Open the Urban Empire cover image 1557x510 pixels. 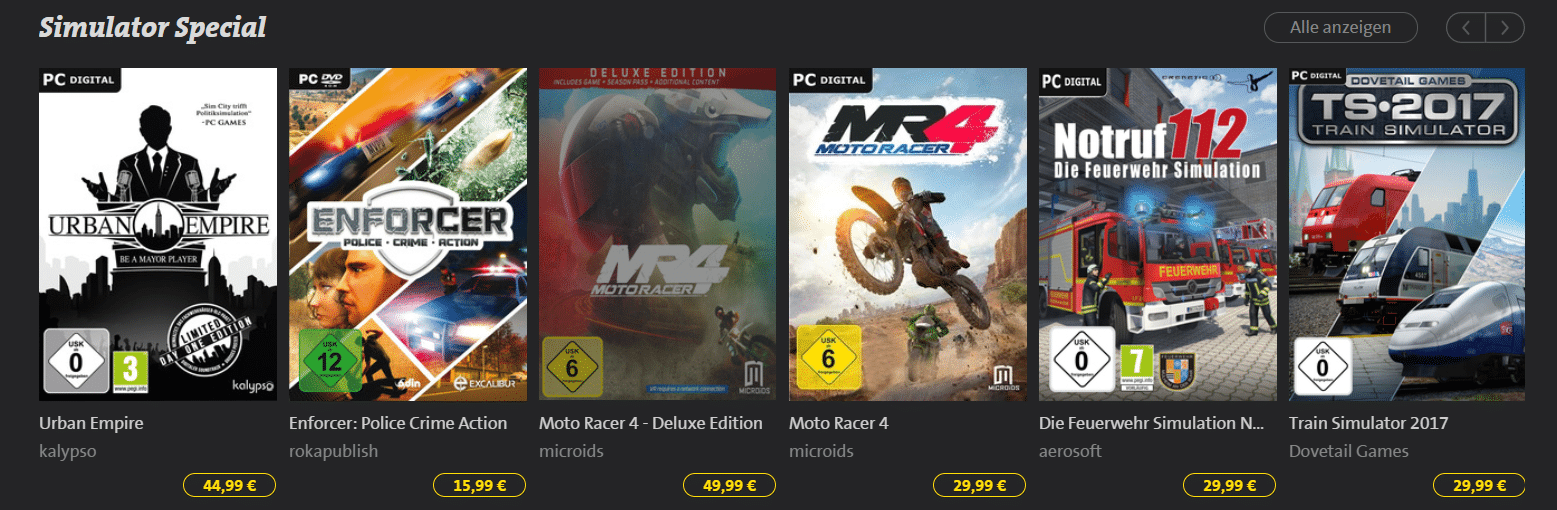pyautogui.click(x=158, y=234)
